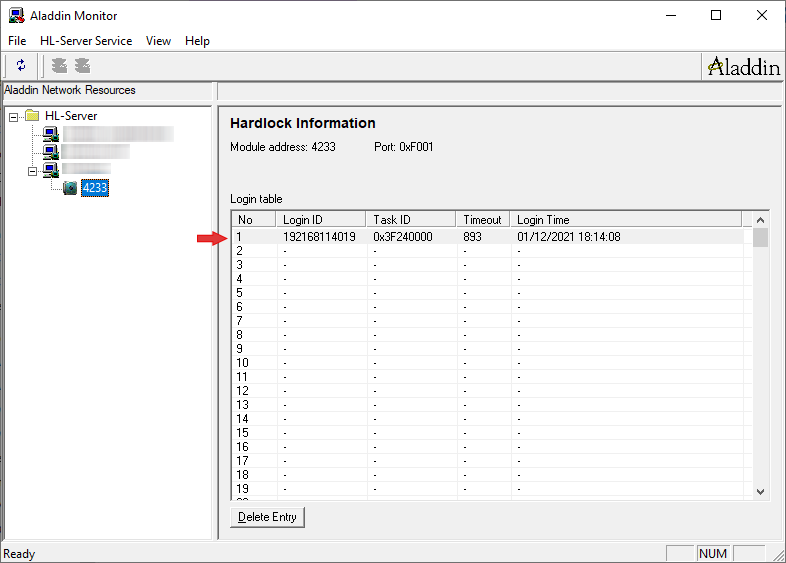Image resolution: width=786 pixels, height=563 pixels.
Task: Click the first greyed server toolbar icon
Action: (x=59, y=65)
